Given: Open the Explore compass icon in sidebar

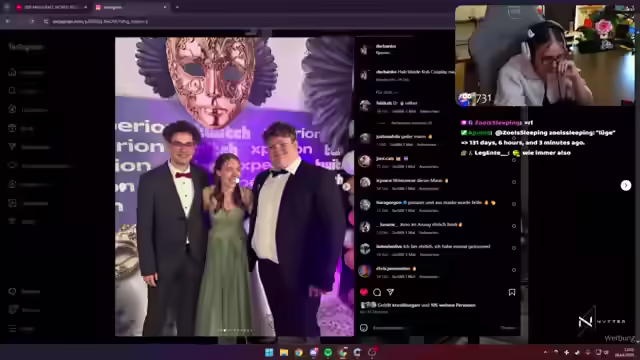Looking at the screenshot, I should 12,109.
